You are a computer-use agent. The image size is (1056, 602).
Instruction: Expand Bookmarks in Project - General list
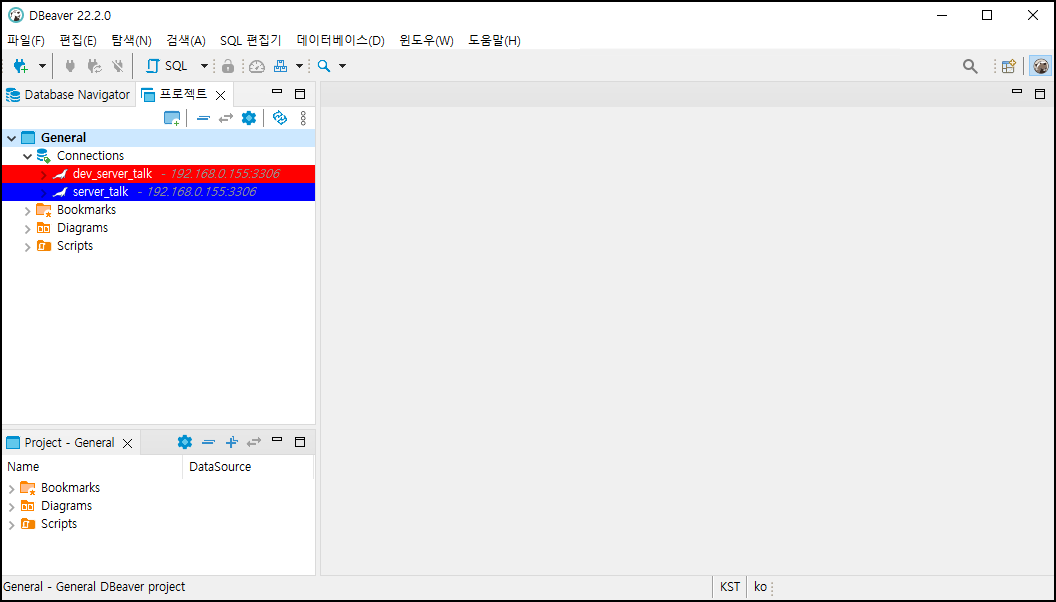tap(11, 489)
